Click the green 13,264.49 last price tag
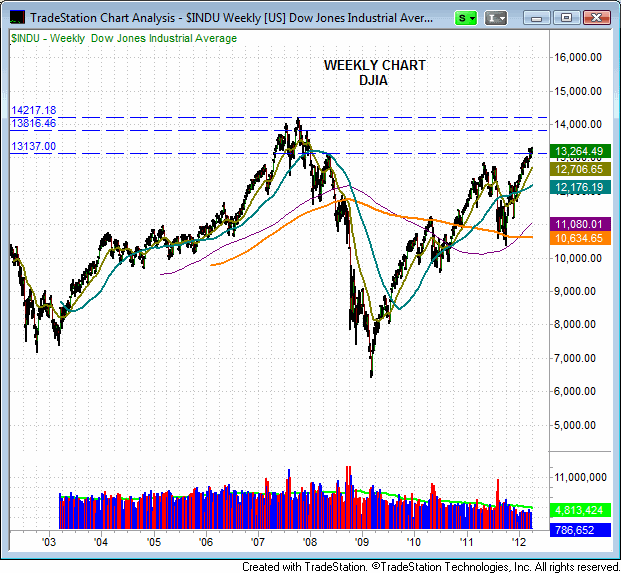The width and height of the screenshot is (621, 573). coord(576,151)
